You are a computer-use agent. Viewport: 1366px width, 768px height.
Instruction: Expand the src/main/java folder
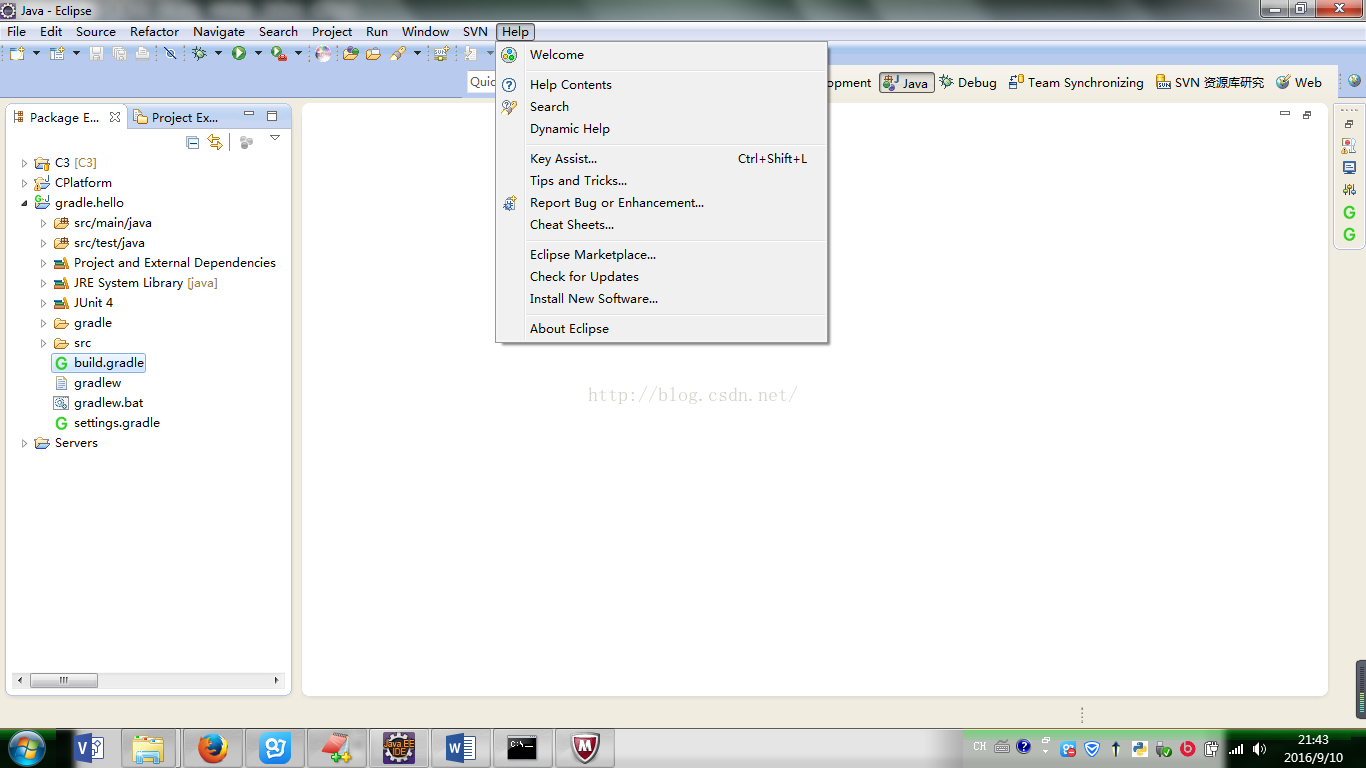point(44,223)
